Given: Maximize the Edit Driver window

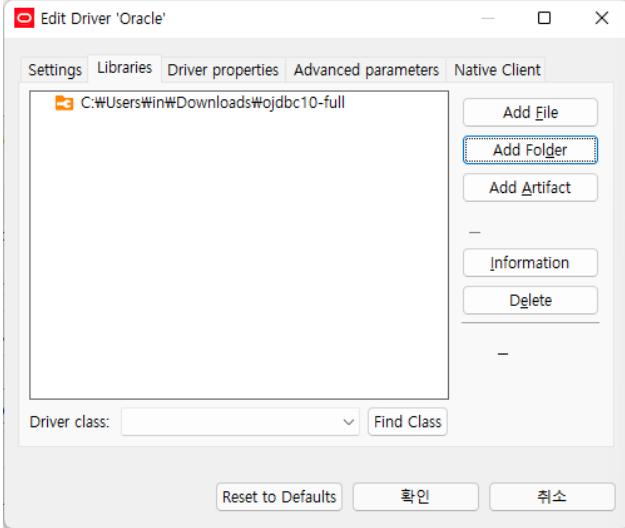Looking at the screenshot, I should click(x=544, y=18).
